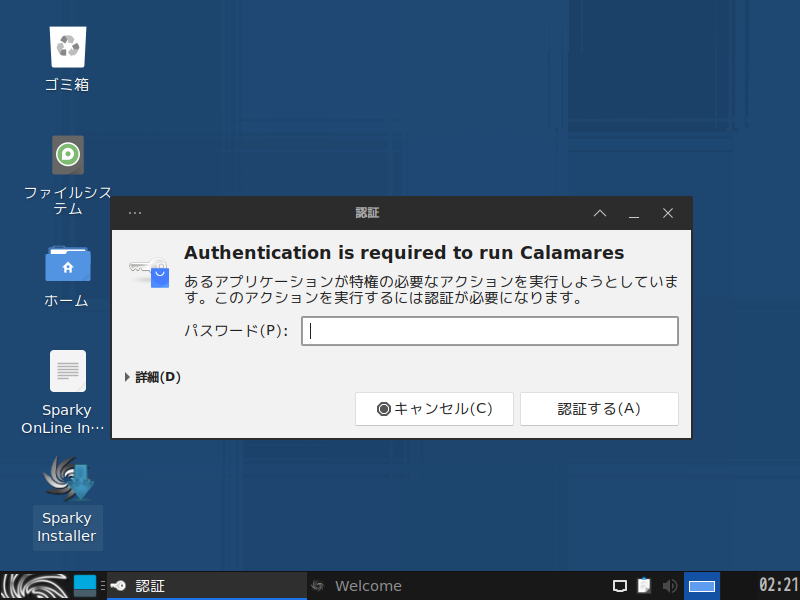Click the パスワード password input field
Viewport: 800px width, 600px height.
pos(490,331)
